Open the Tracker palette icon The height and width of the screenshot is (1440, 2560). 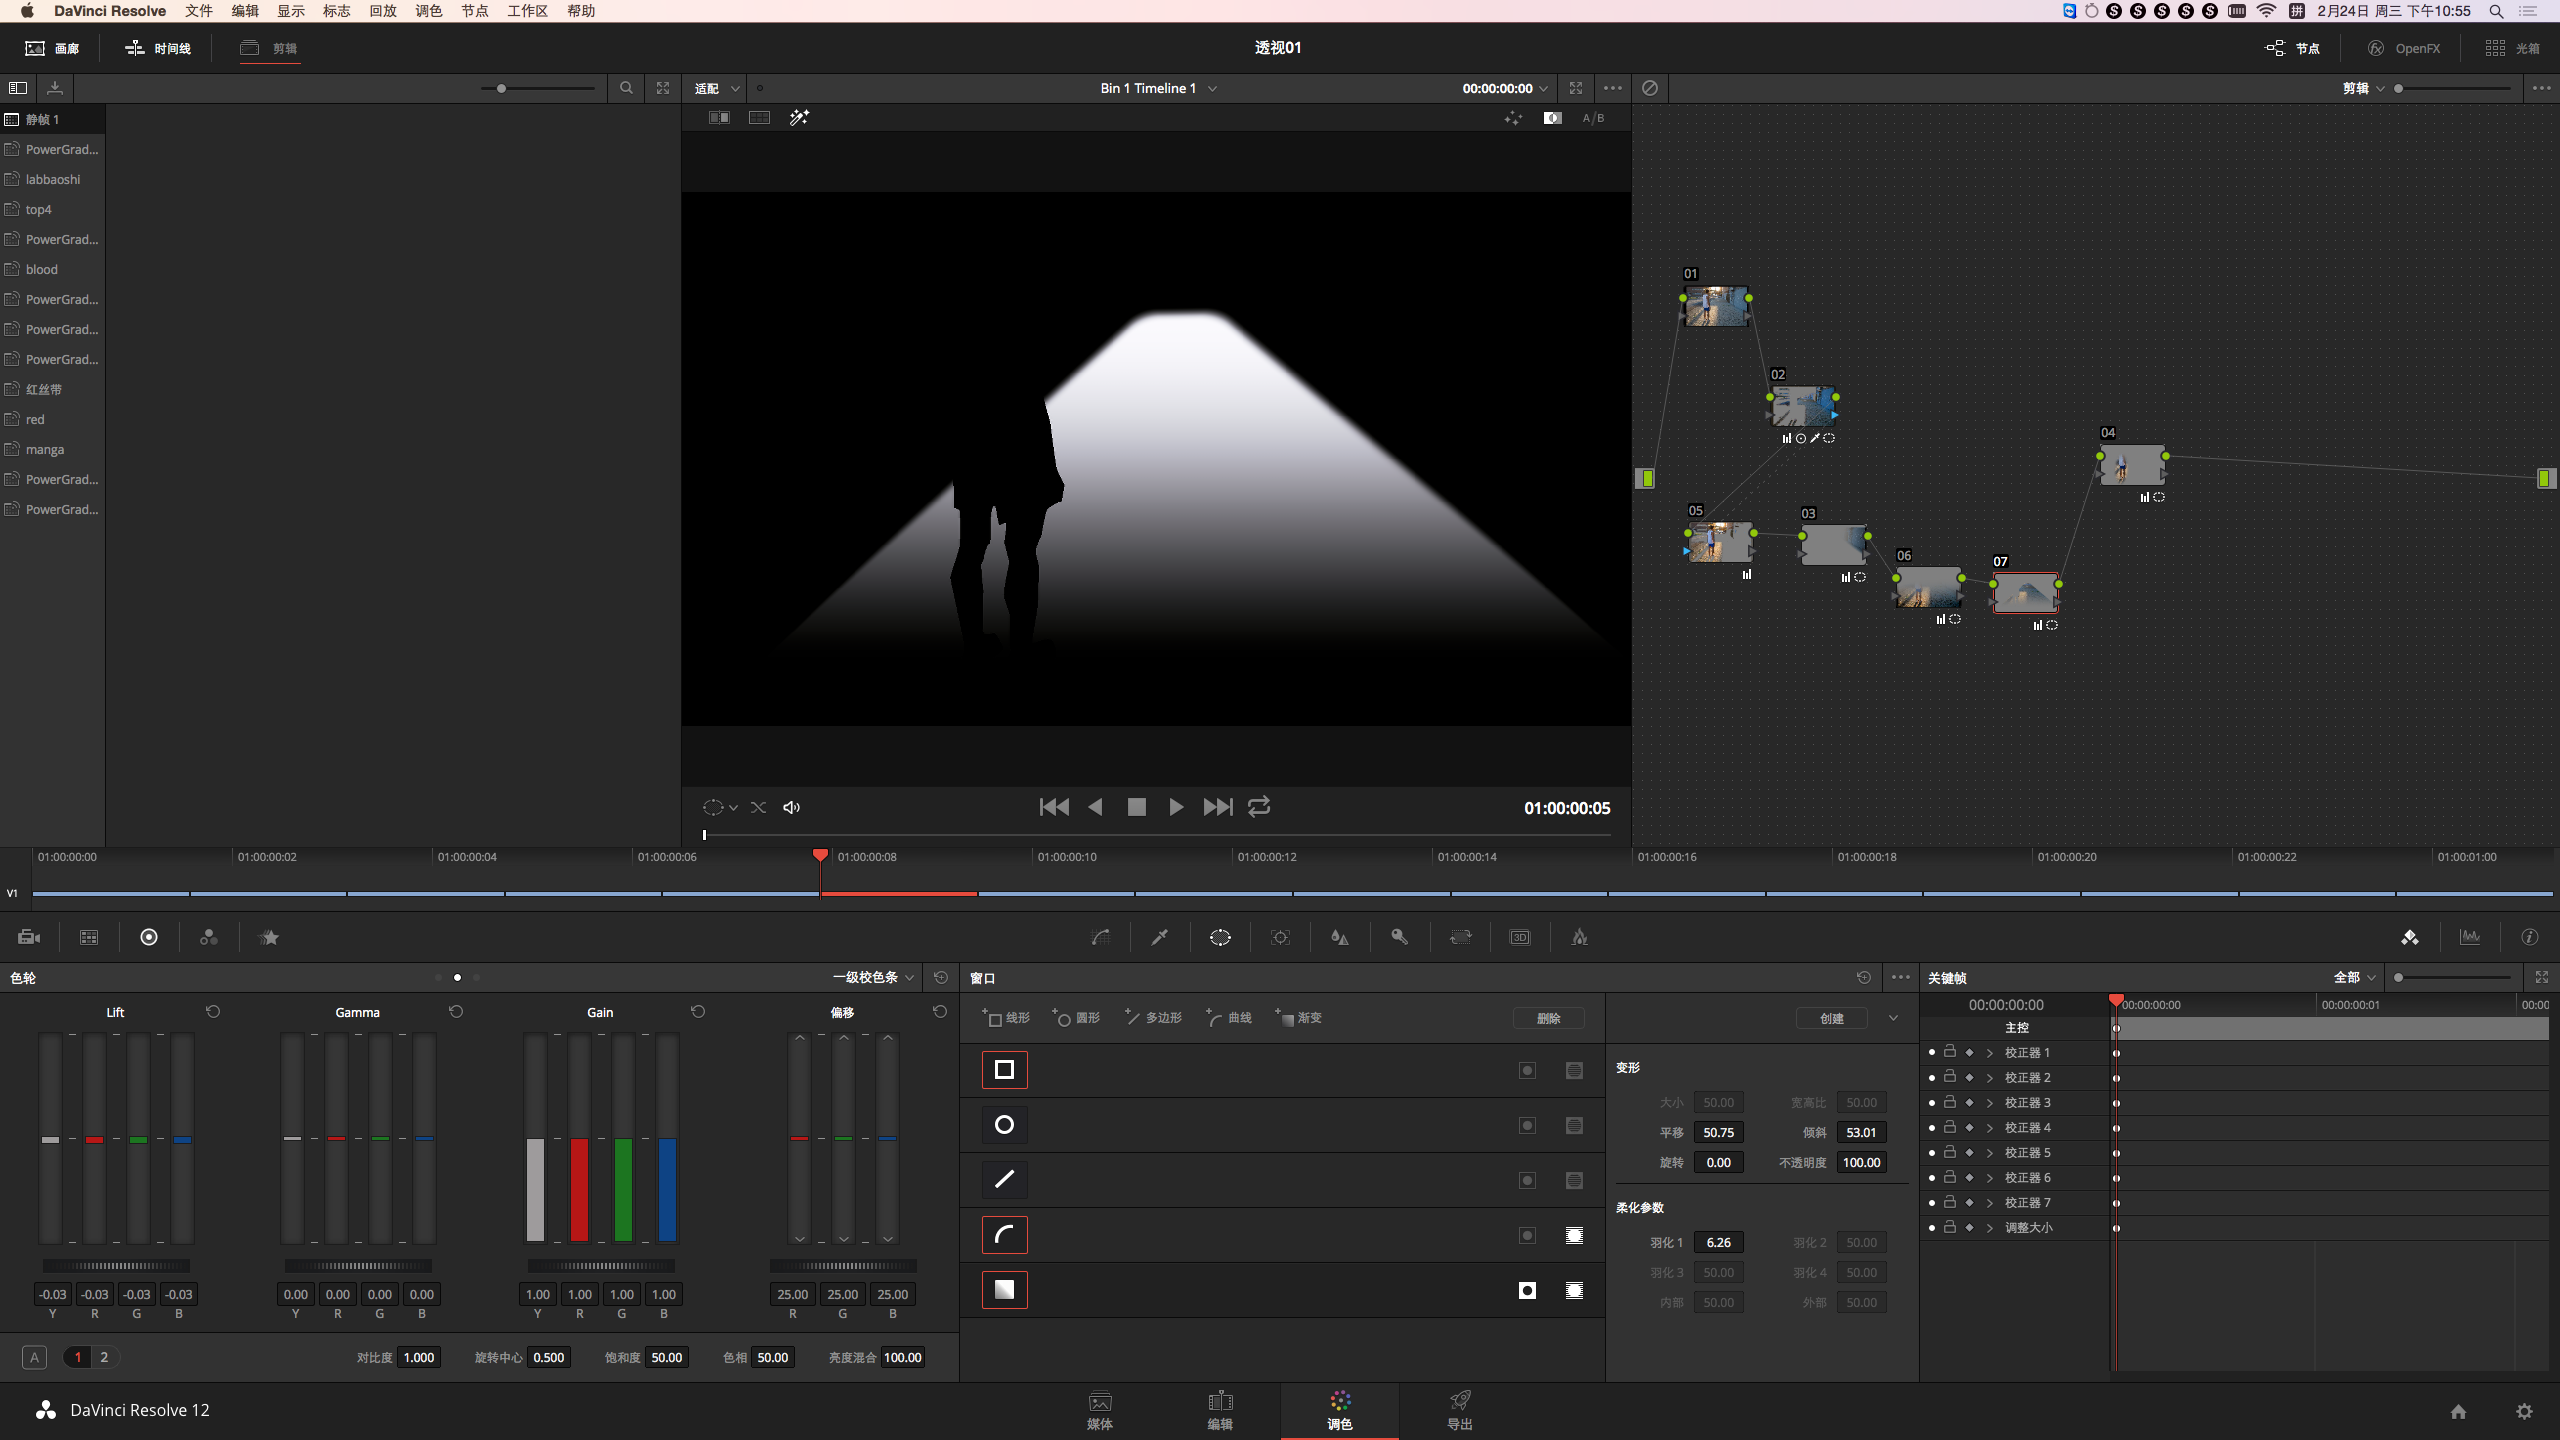coord(1280,937)
